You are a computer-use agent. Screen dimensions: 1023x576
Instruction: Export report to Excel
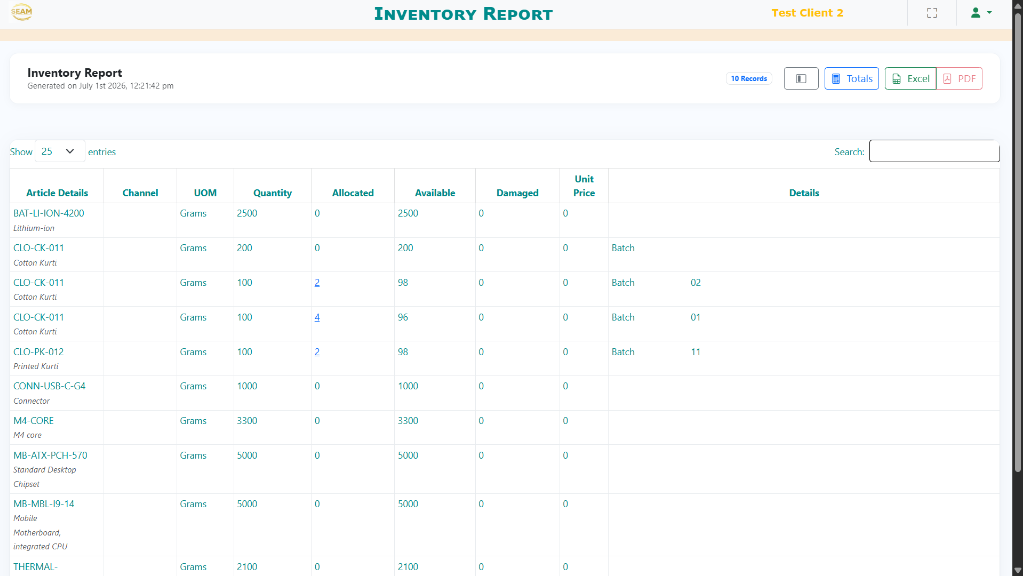point(910,78)
